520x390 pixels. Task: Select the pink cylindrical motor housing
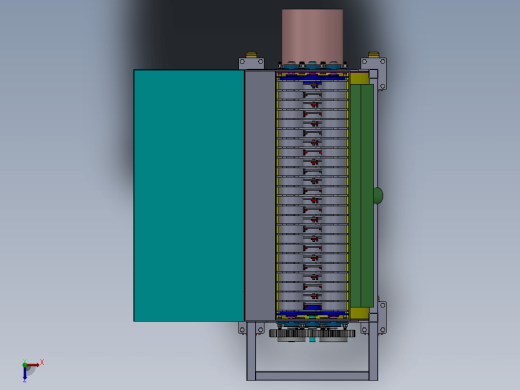pyautogui.click(x=312, y=36)
